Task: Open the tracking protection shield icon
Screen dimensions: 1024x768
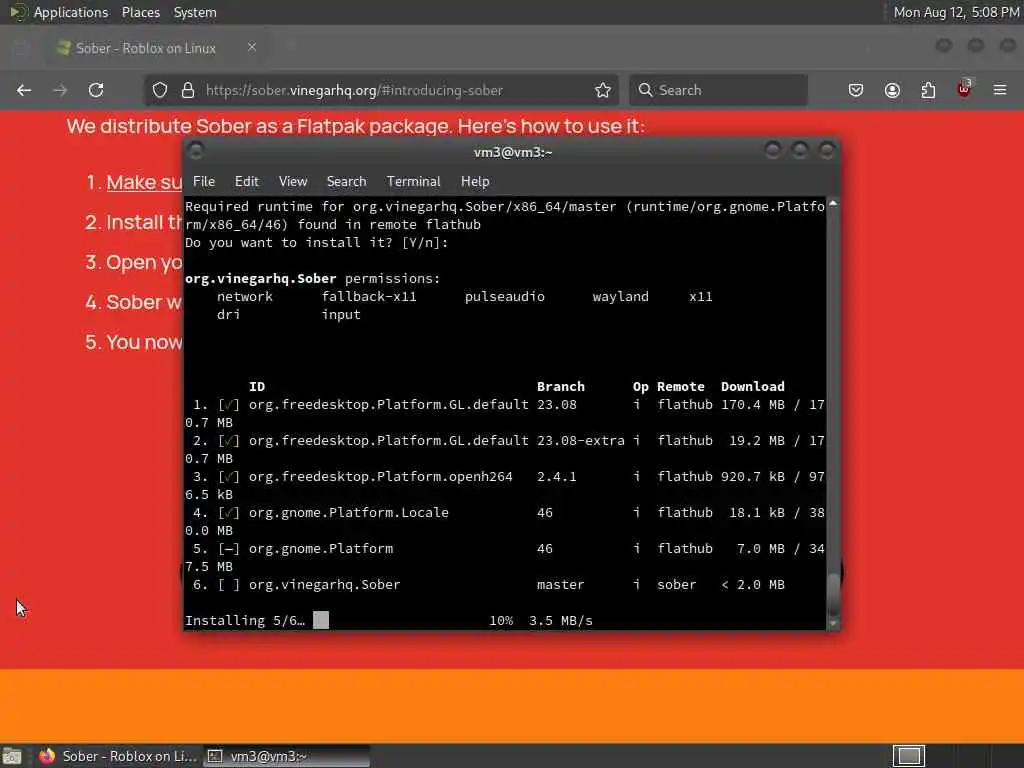Action: coord(160,90)
